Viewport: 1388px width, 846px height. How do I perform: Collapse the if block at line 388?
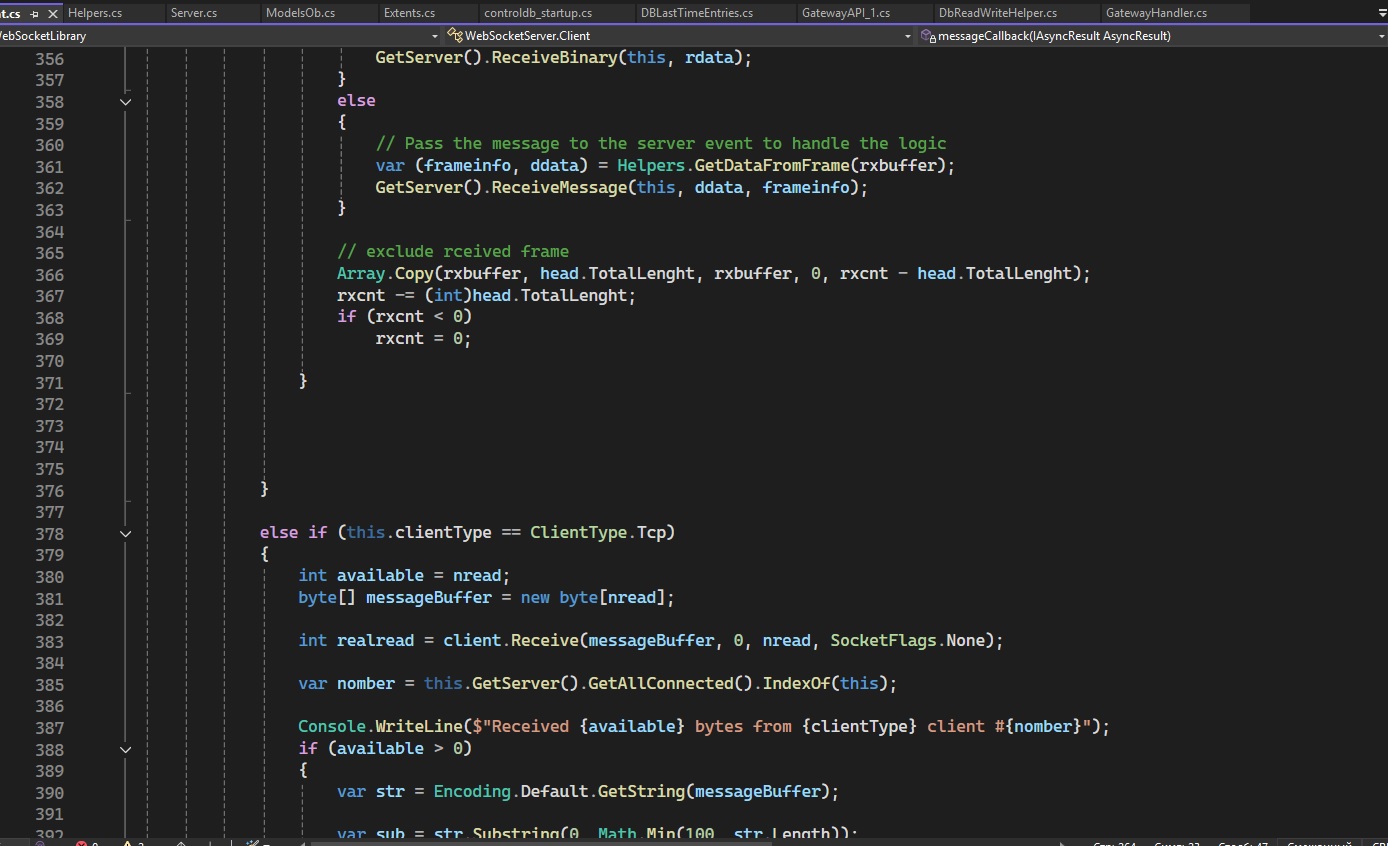click(126, 749)
